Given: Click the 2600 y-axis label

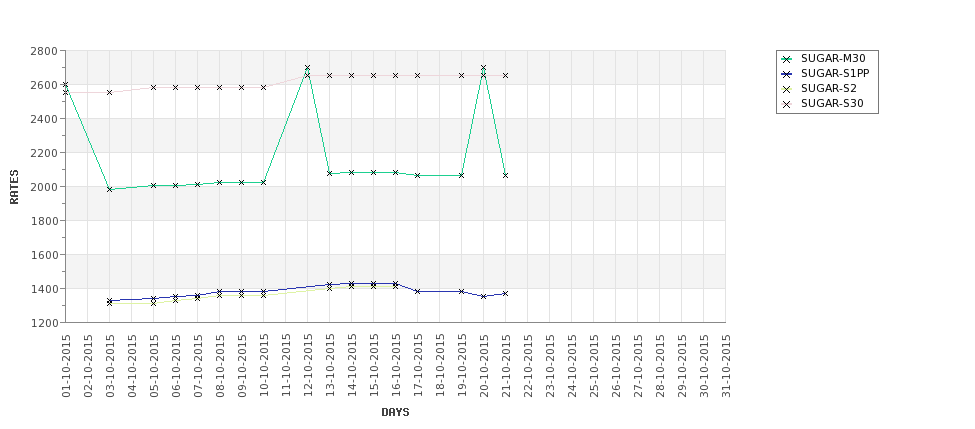Looking at the screenshot, I should 44,85.
